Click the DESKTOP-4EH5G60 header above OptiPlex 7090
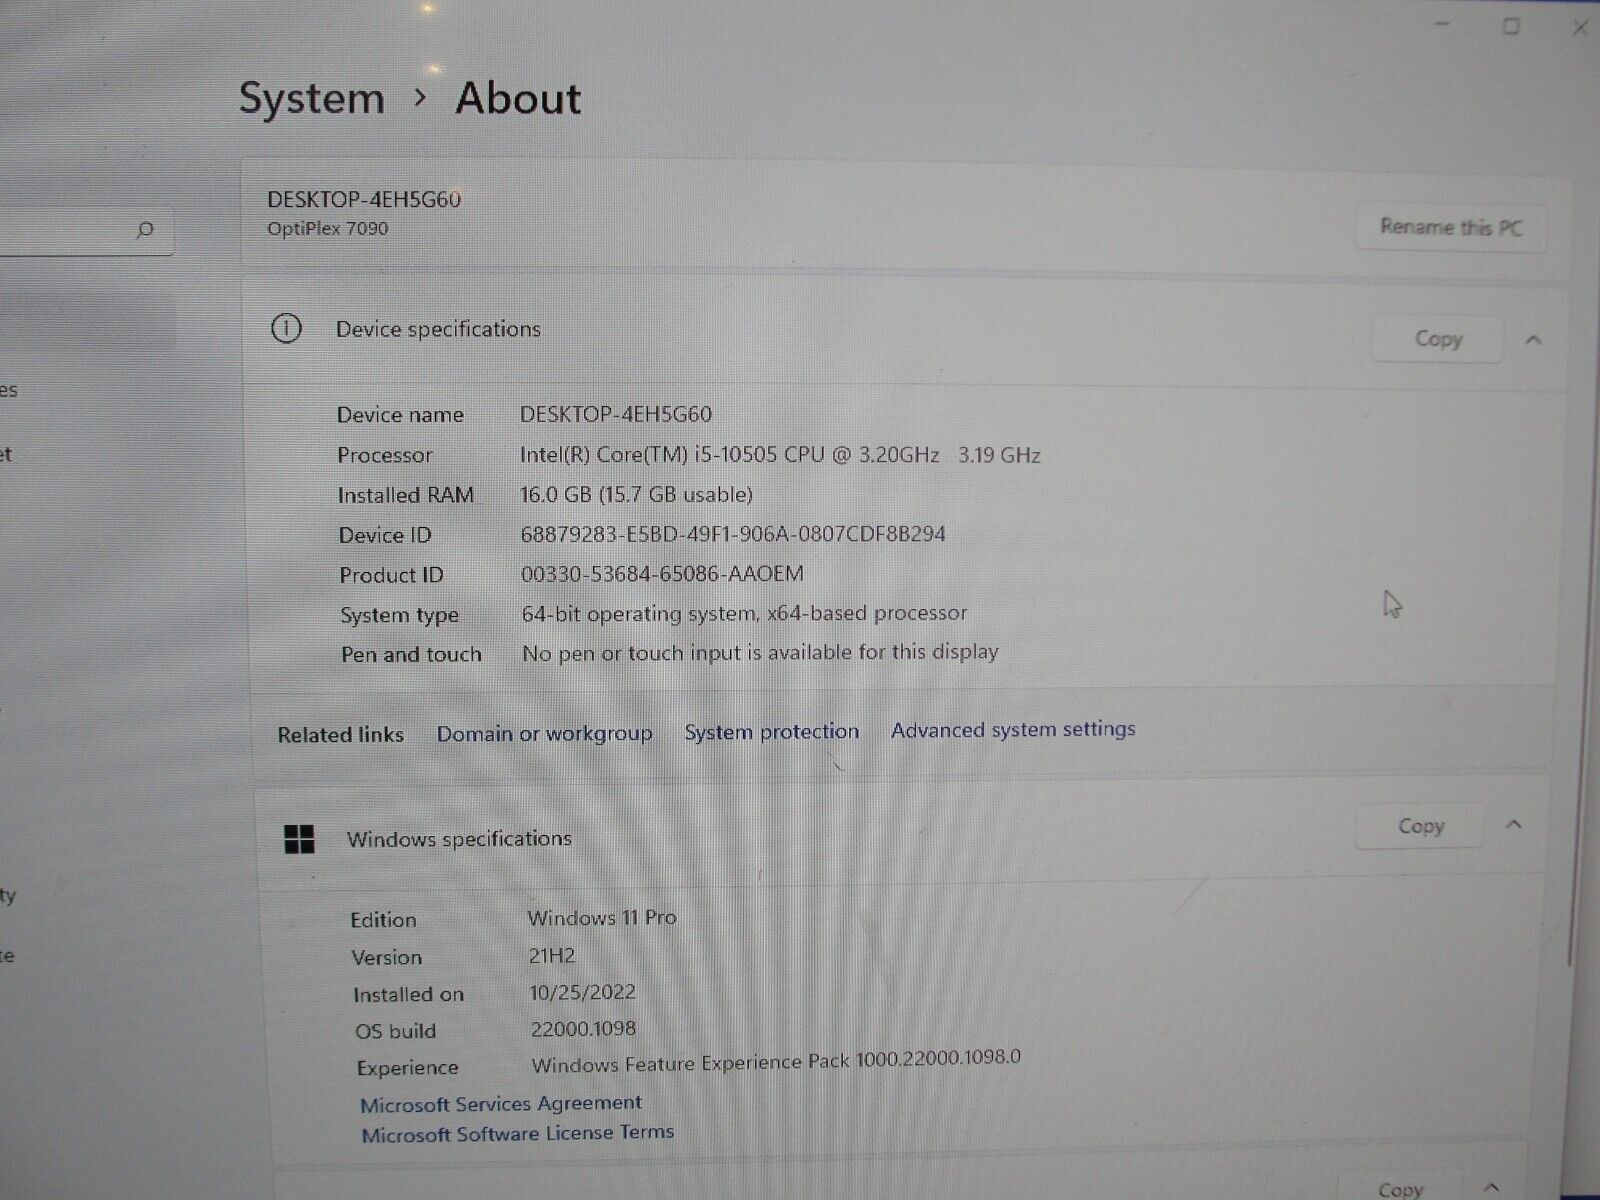The height and width of the screenshot is (1200, 1600). (x=364, y=199)
